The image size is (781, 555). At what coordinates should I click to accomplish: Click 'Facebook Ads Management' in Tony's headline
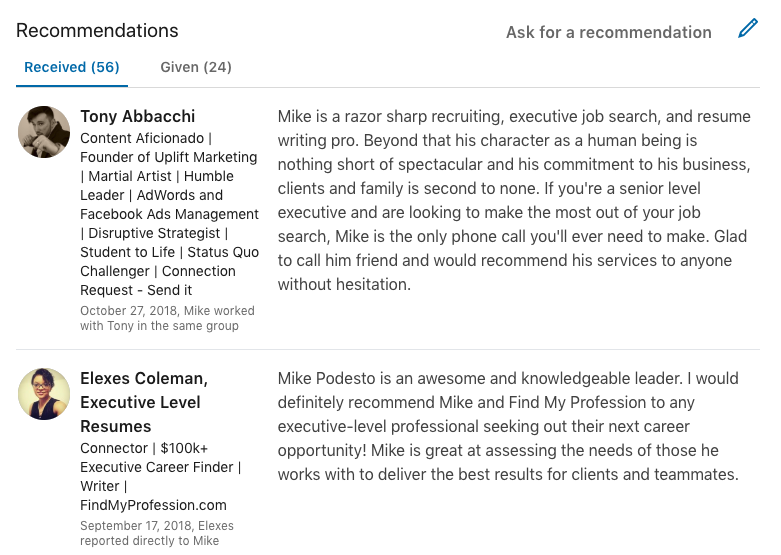click(x=169, y=214)
